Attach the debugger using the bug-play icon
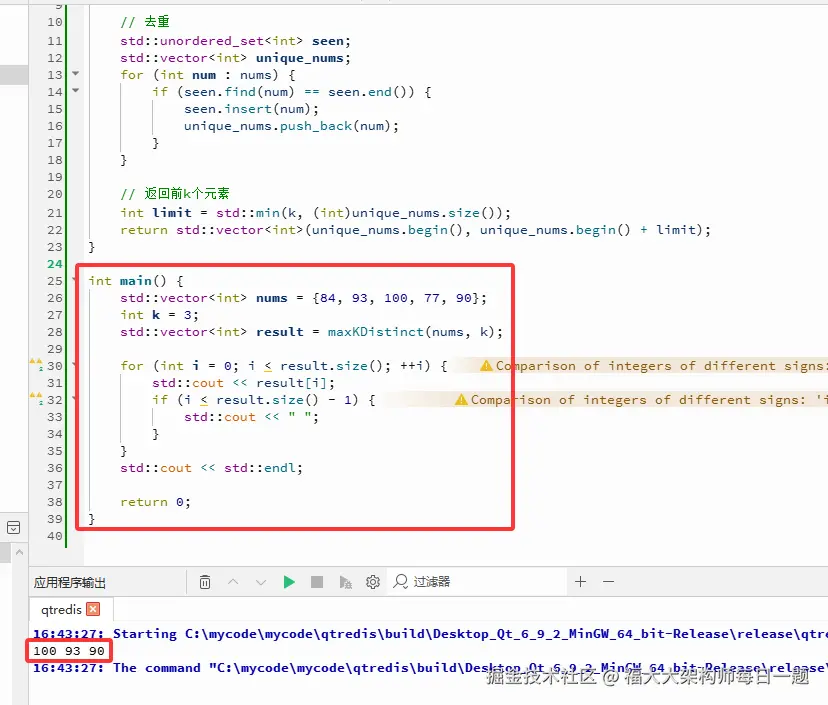828x705 pixels. point(345,582)
